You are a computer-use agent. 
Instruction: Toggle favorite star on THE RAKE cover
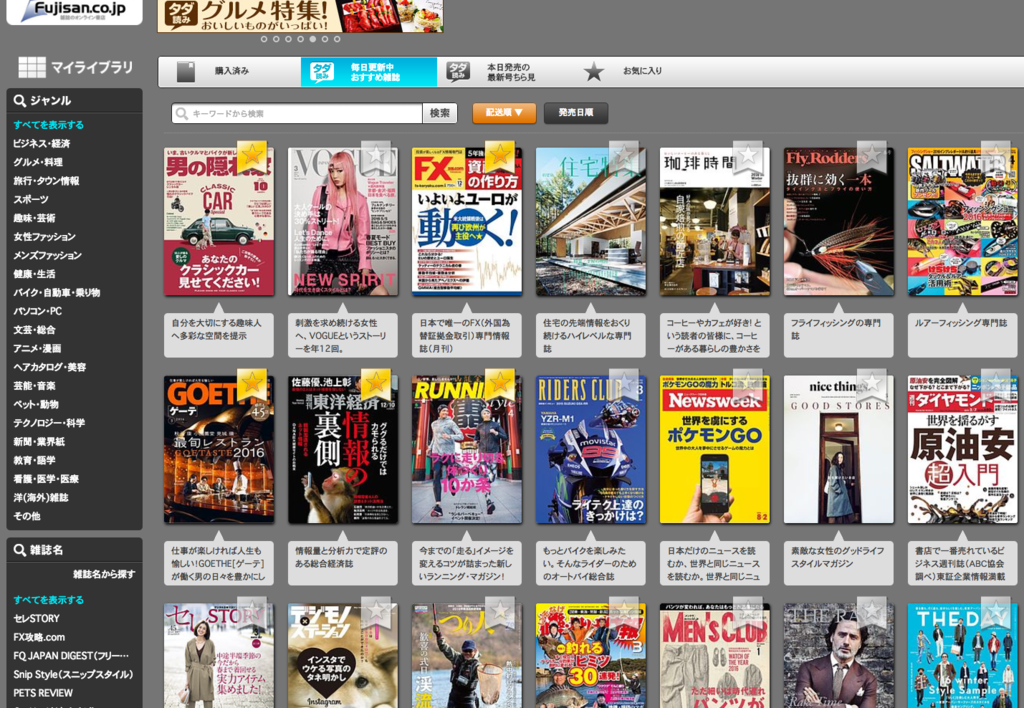(872, 612)
